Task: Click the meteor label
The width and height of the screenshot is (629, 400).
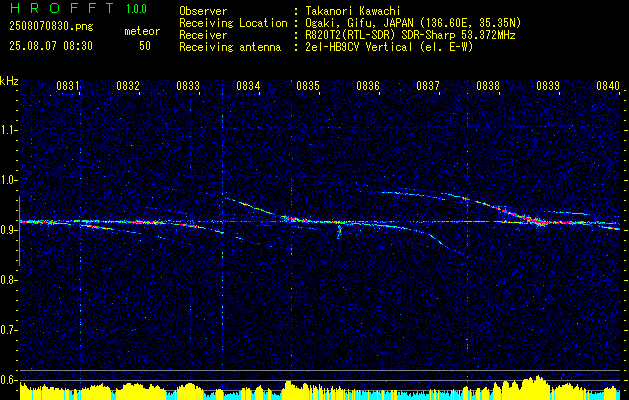Action: point(142,31)
